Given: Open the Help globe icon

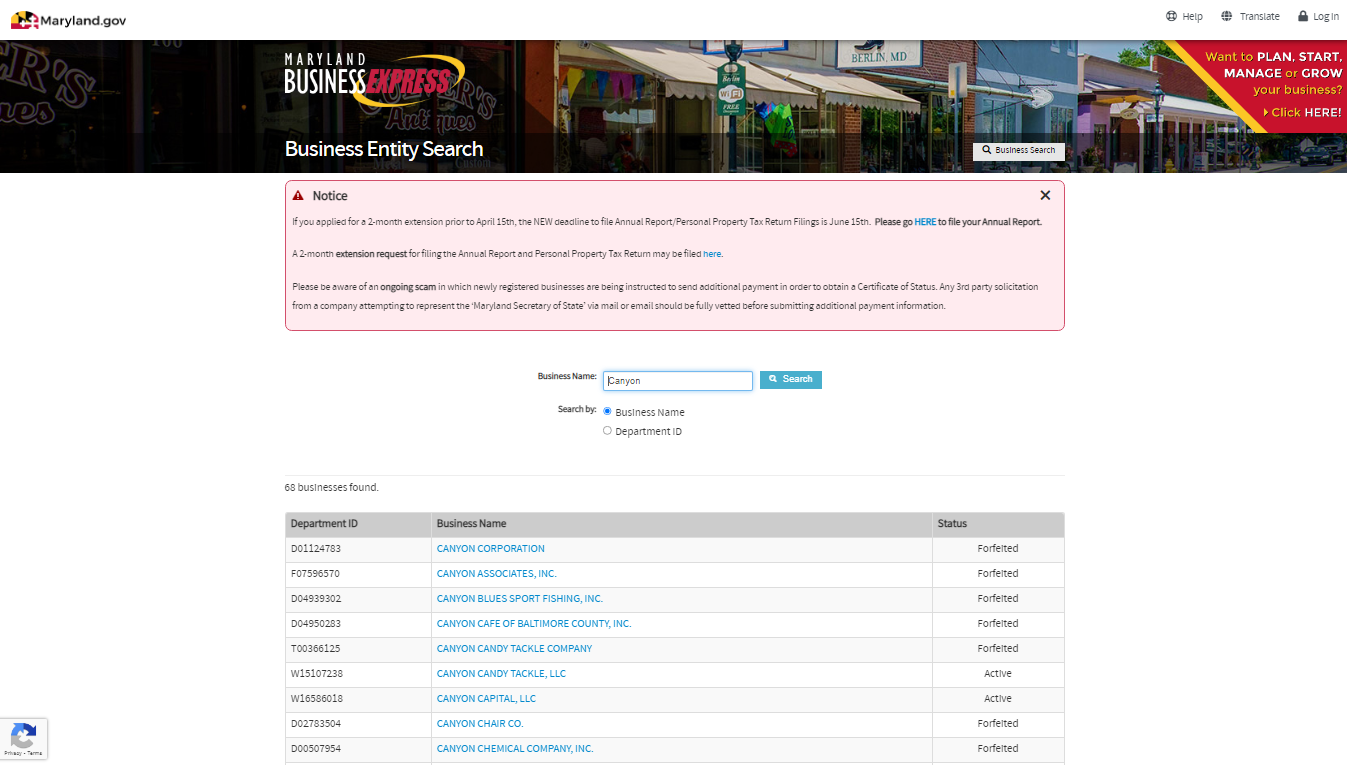Looking at the screenshot, I should 1171,16.
